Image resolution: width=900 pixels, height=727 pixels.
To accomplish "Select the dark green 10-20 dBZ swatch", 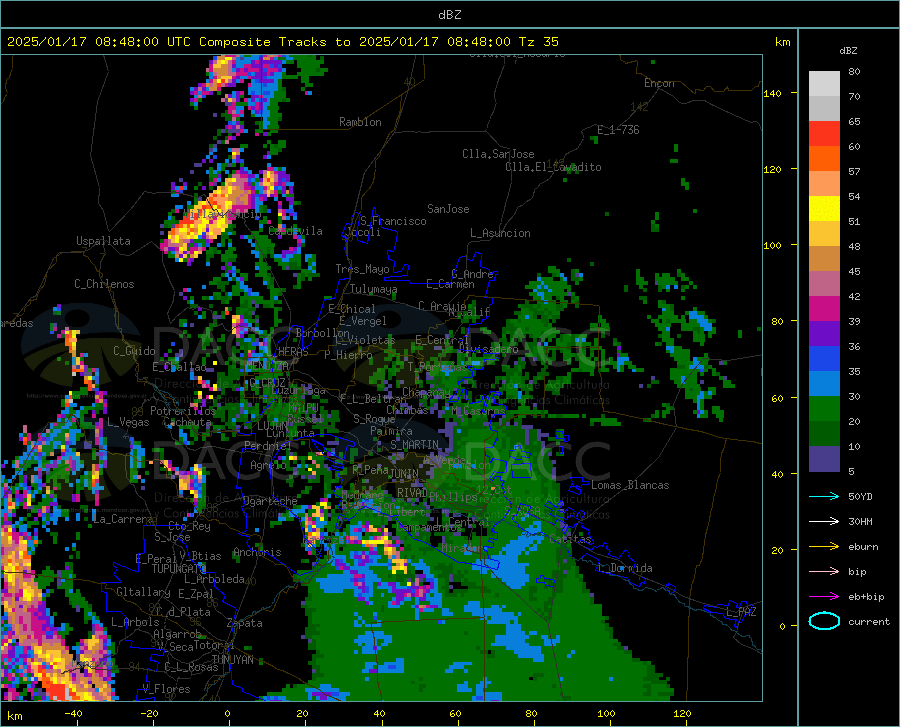I will click(x=824, y=433).
